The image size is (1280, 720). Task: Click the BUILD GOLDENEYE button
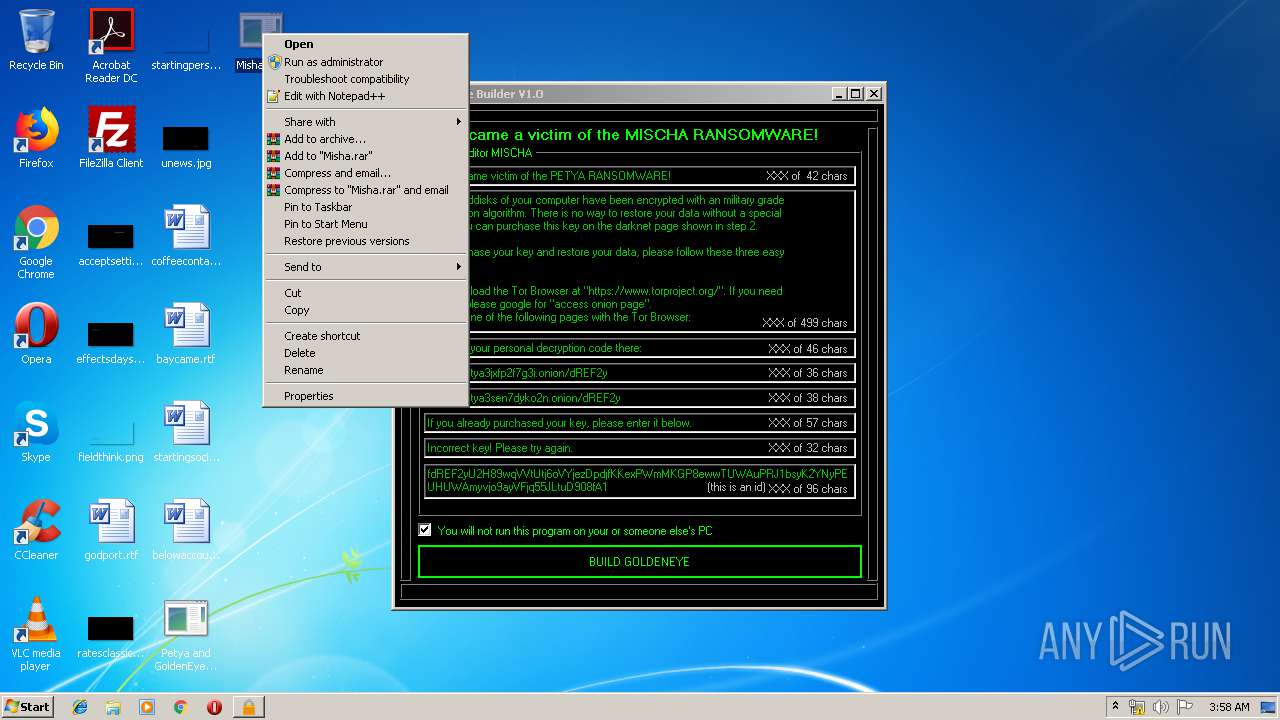[639, 562]
